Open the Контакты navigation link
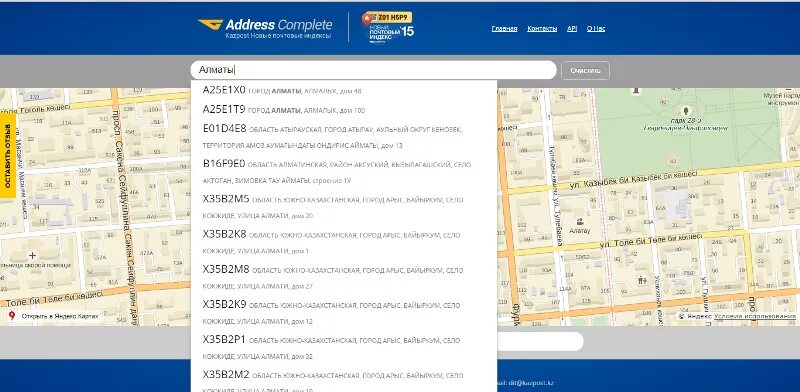This screenshot has height=392, width=800. (542, 29)
